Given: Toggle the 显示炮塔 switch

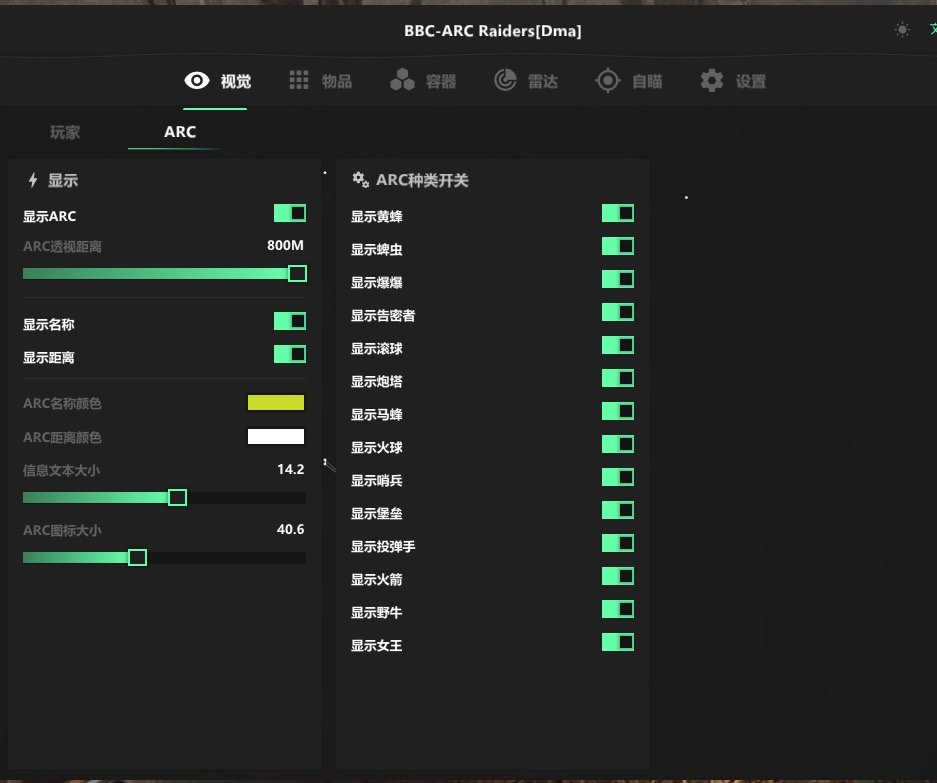Looking at the screenshot, I should coord(618,378).
